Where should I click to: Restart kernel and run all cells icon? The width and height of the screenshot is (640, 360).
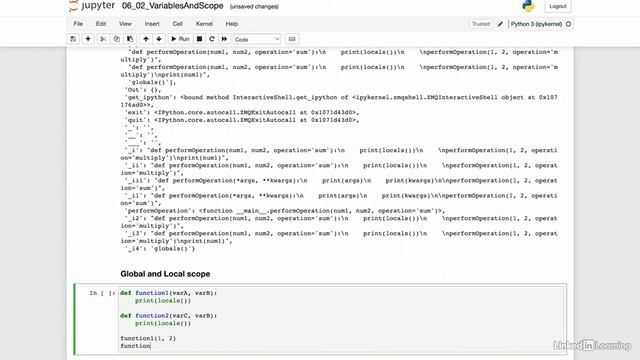pos(224,39)
